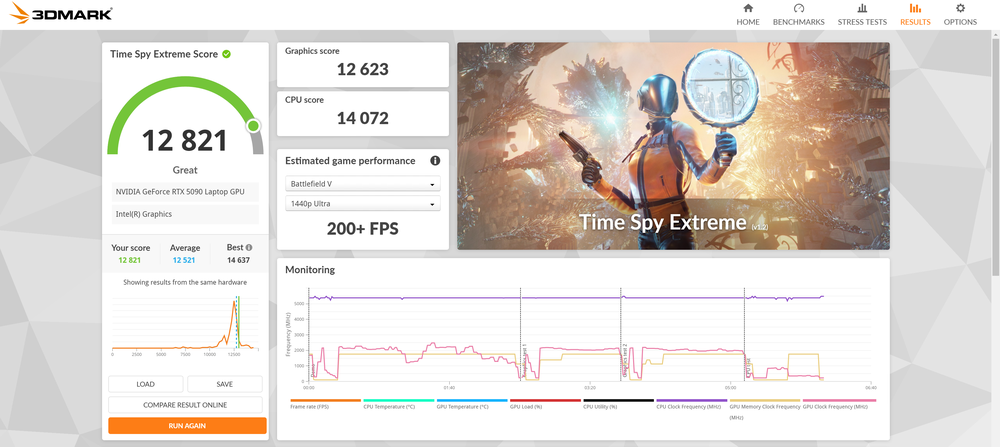Toggle Frame rate (FPS) legend swatch
This screenshot has width=1000, height=447.
point(325,400)
